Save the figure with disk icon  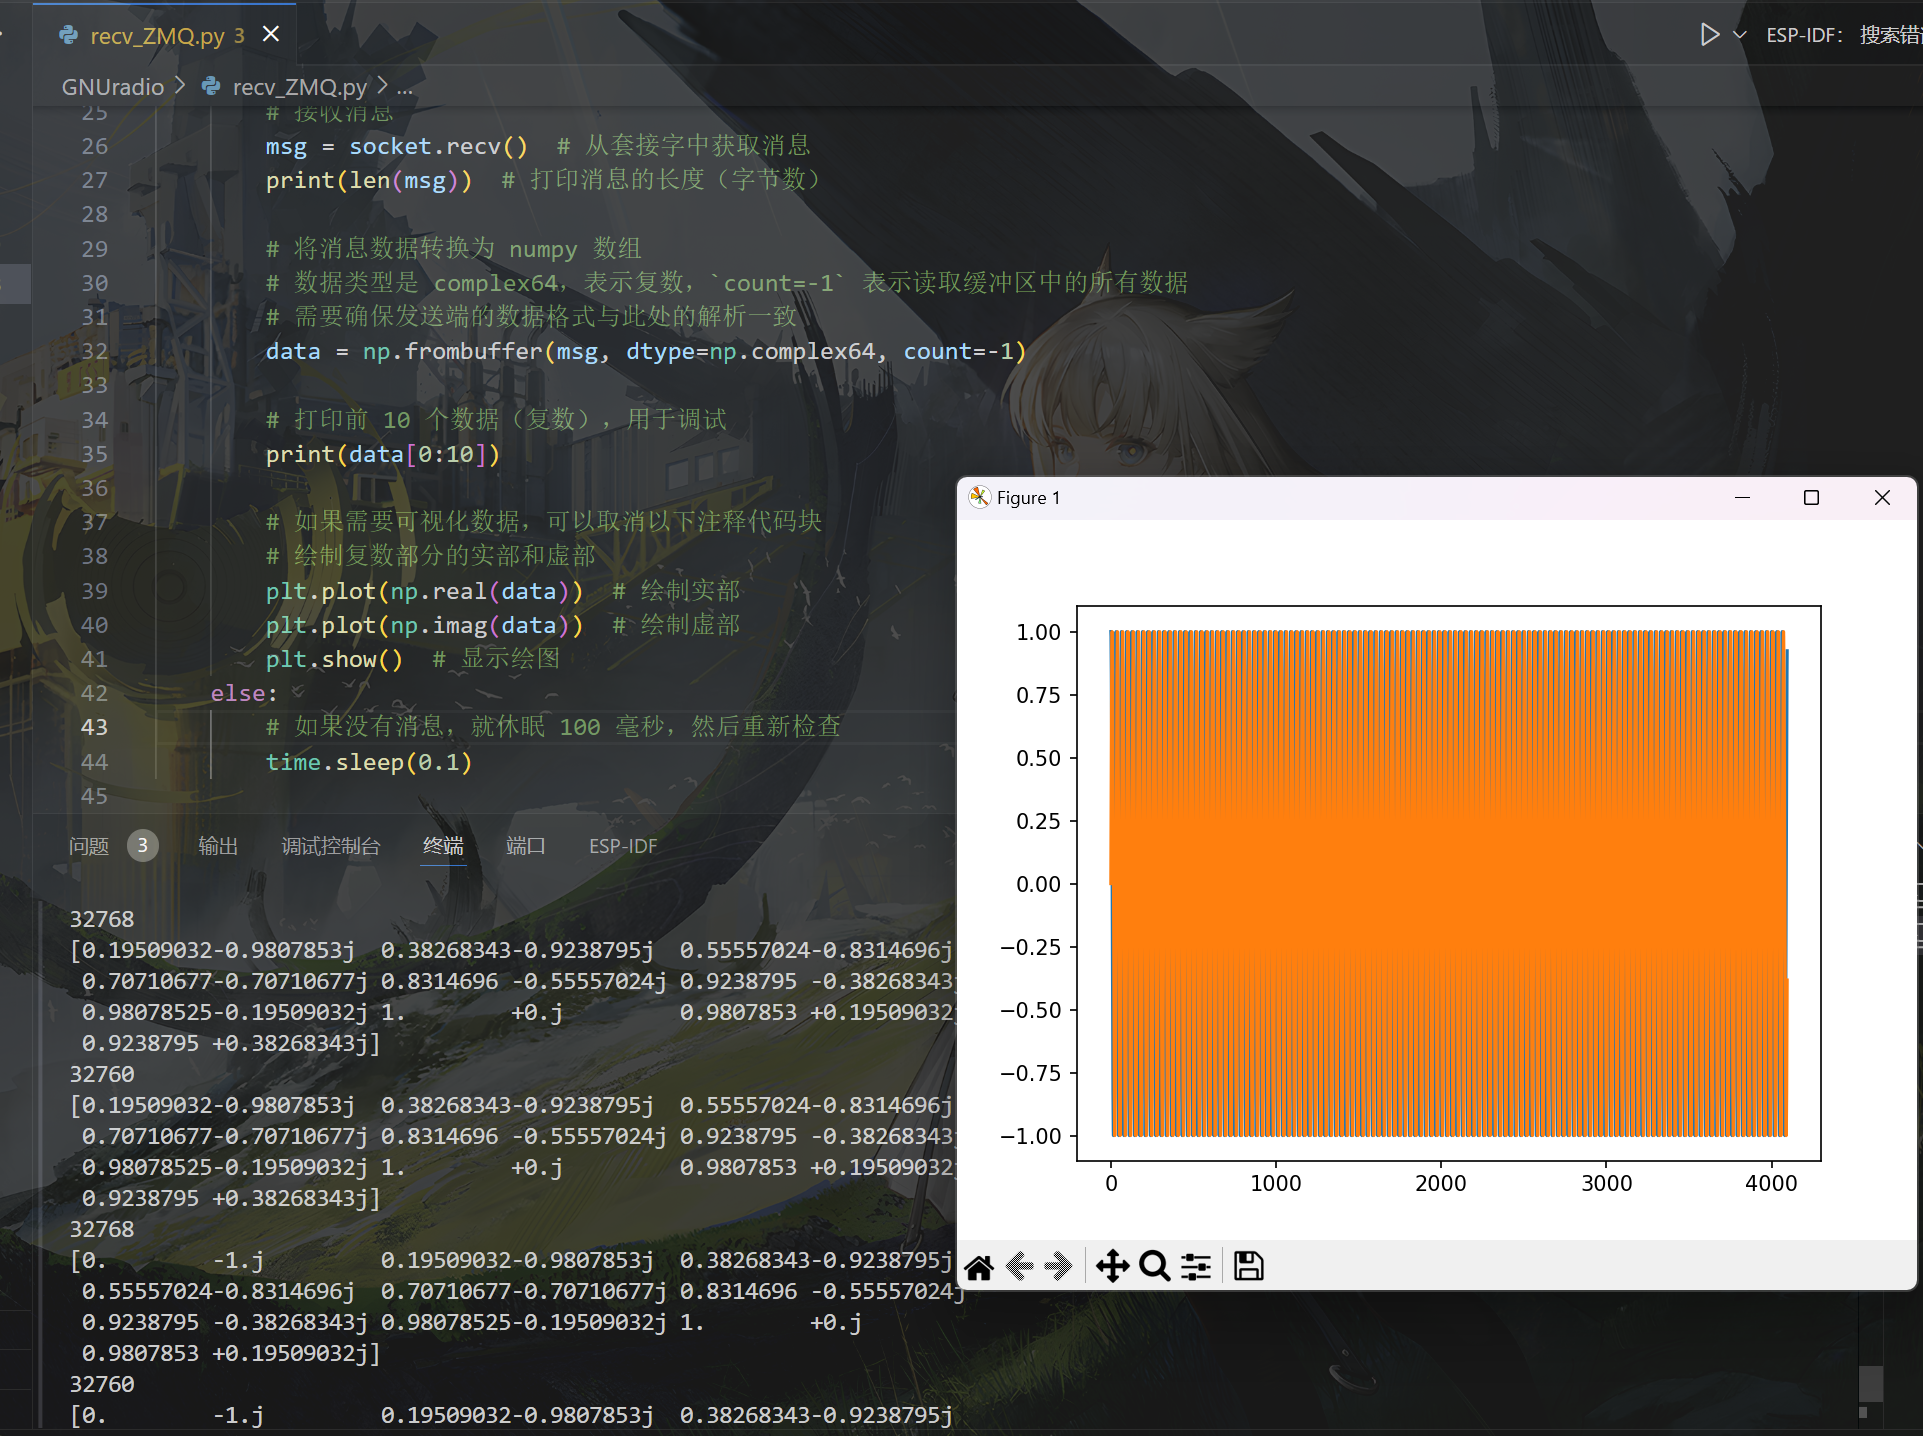tap(1248, 1267)
